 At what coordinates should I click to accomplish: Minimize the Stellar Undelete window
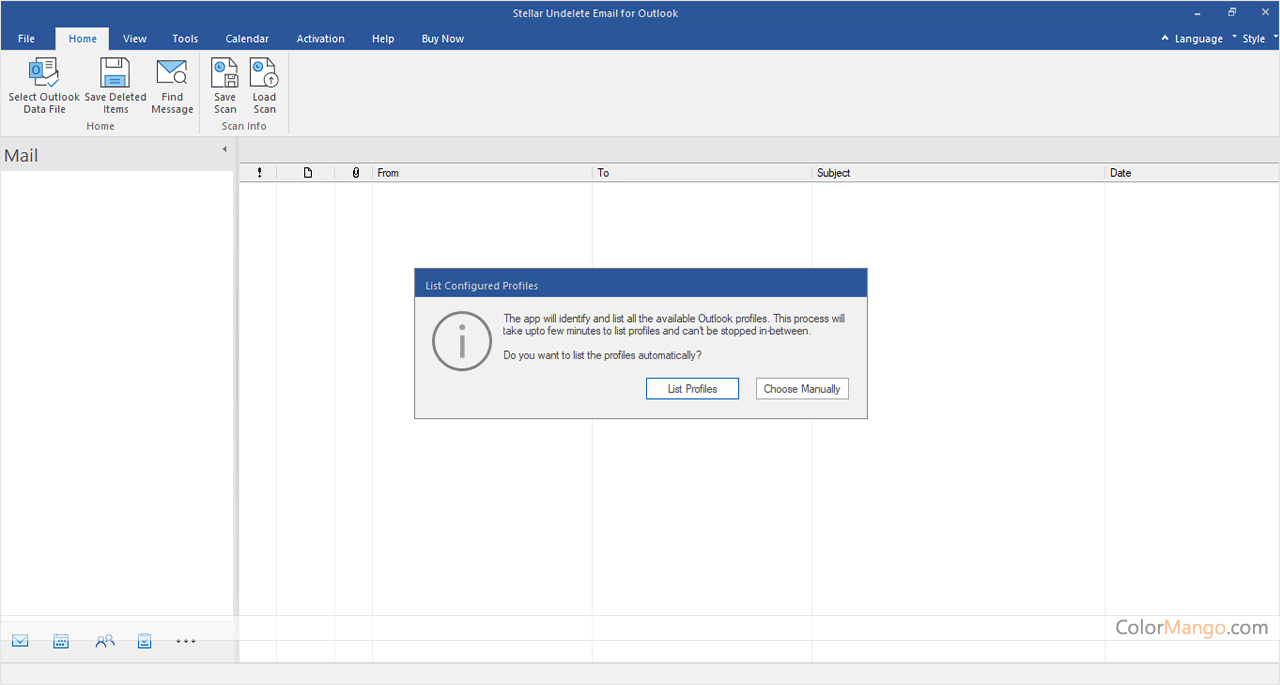(x=1198, y=13)
